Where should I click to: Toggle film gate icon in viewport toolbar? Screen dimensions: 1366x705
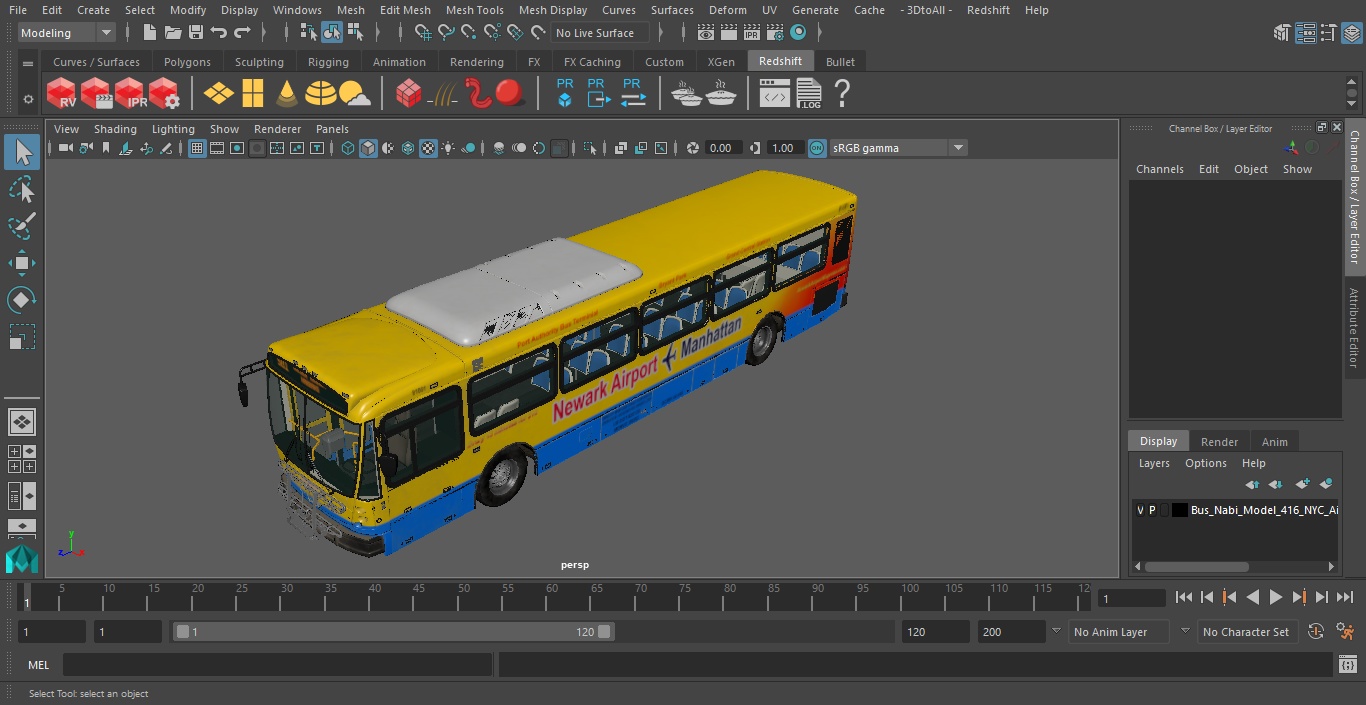click(x=217, y=148)
